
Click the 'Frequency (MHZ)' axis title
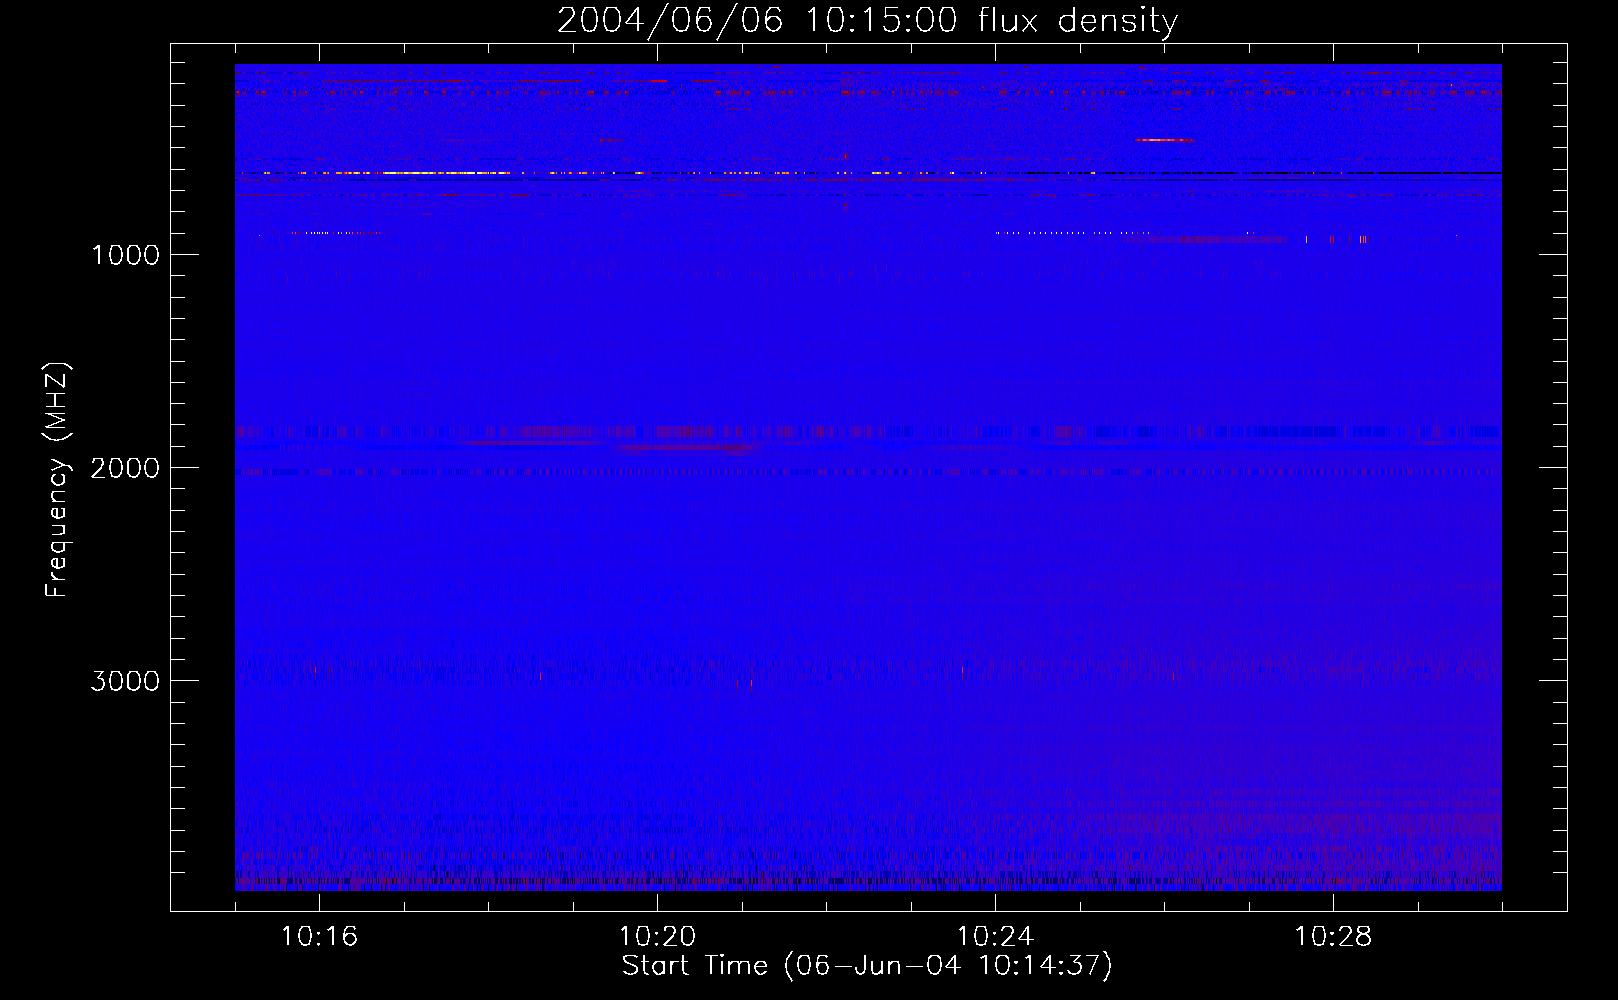57,480
